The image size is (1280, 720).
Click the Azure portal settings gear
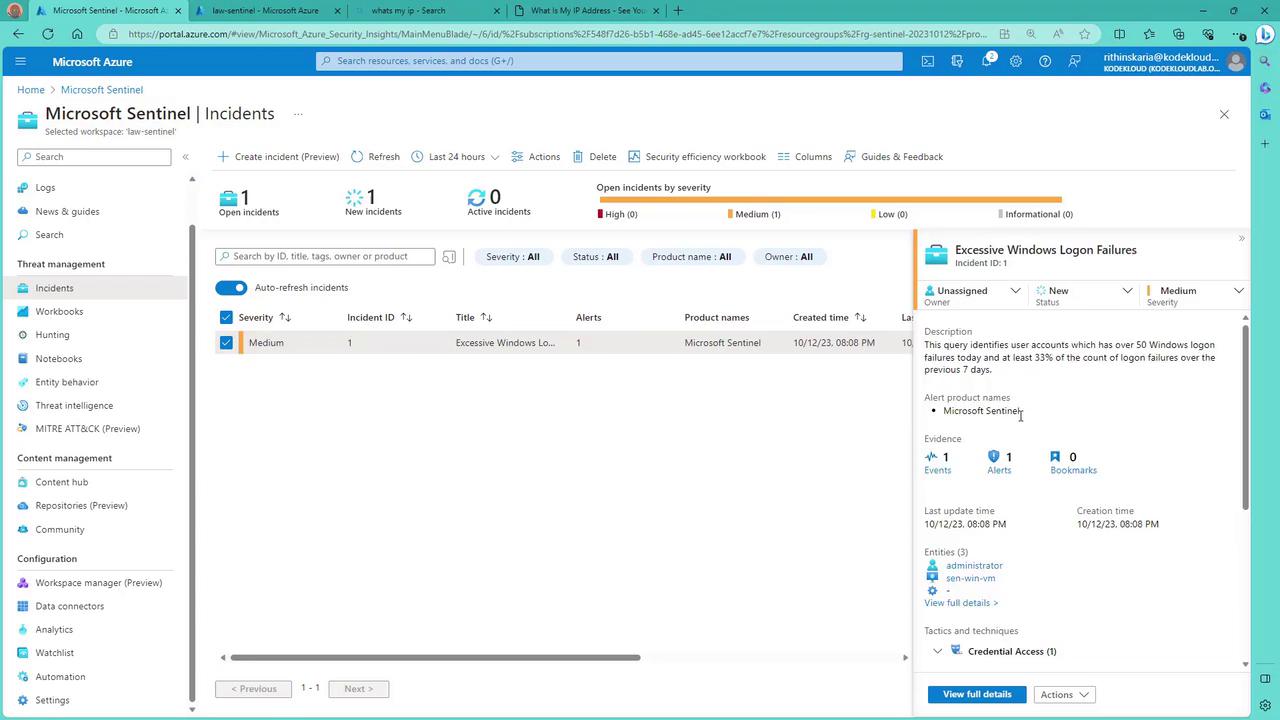[1015, 61]
